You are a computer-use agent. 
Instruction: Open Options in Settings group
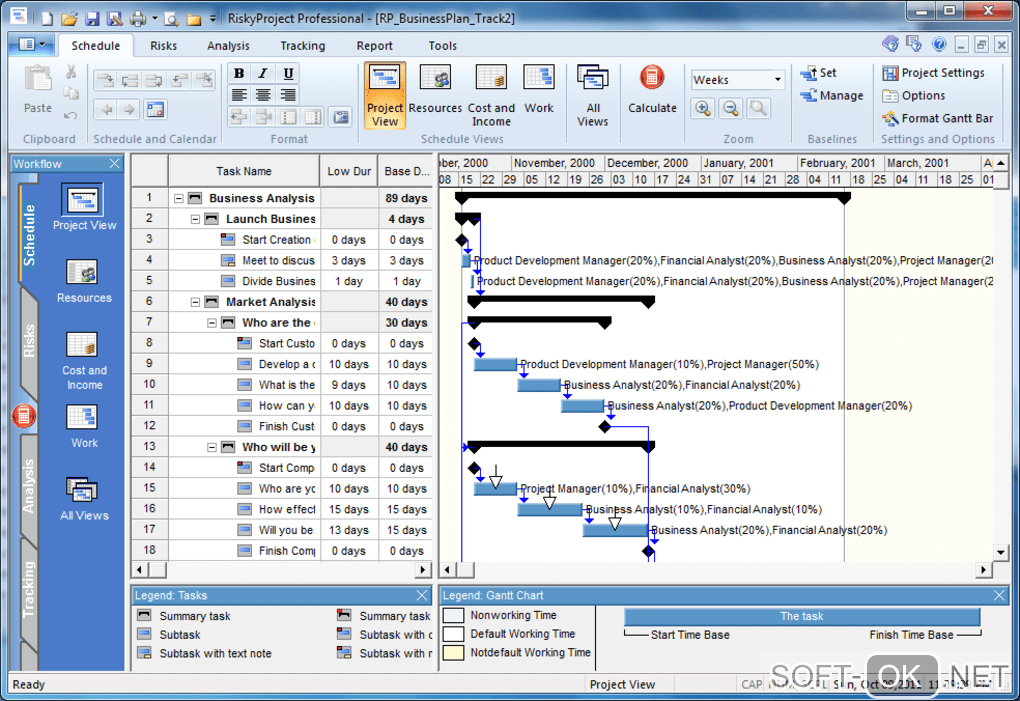pos(913,96)
